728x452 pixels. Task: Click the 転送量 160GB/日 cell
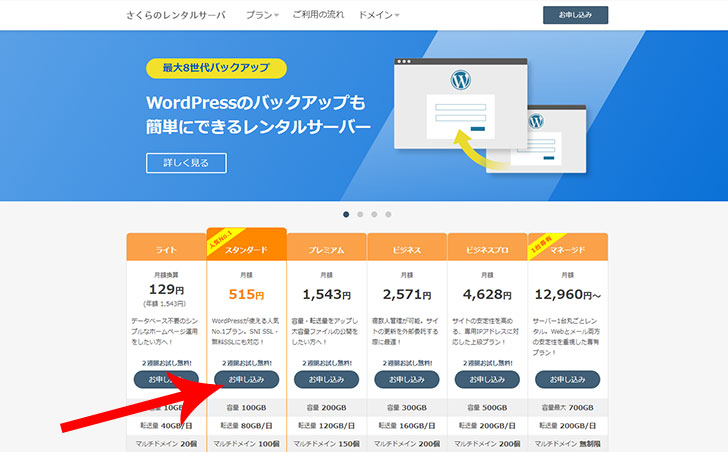tap(407, 426)
